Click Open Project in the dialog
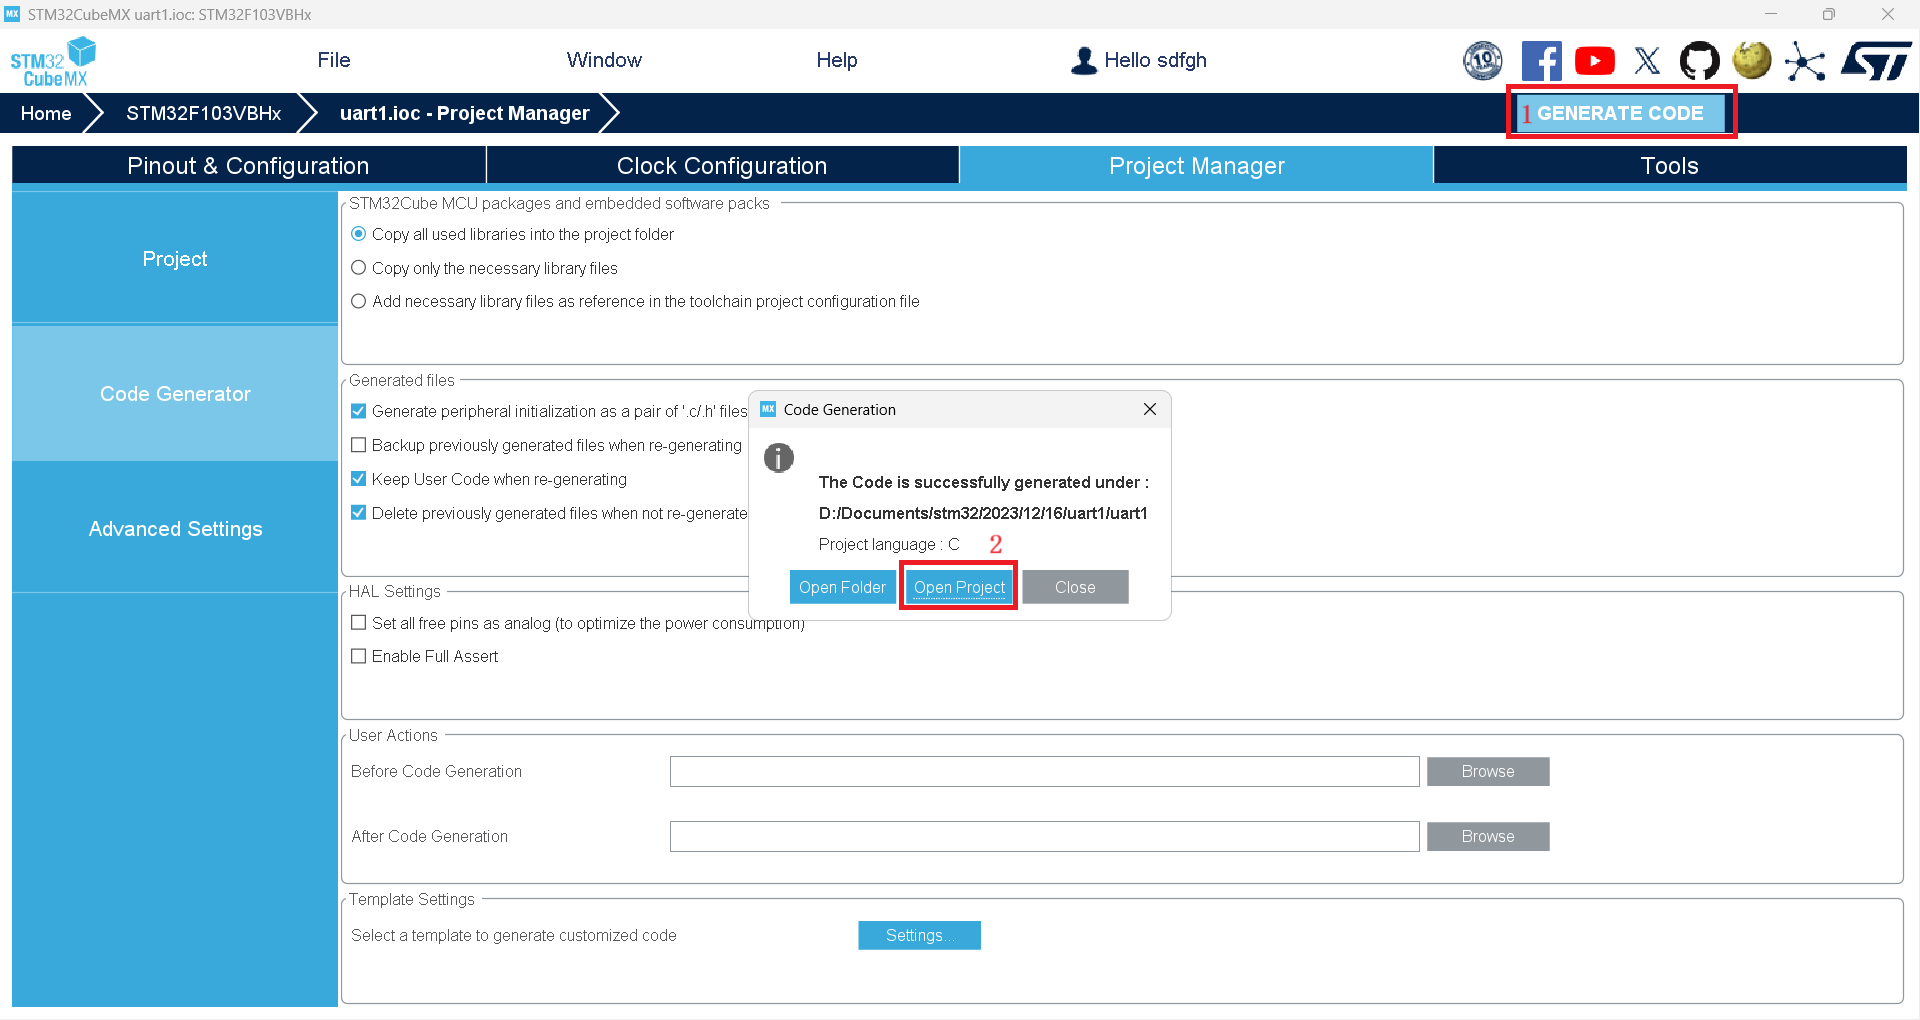This screenshot has height=1020, width=1920. click(958, 587)
